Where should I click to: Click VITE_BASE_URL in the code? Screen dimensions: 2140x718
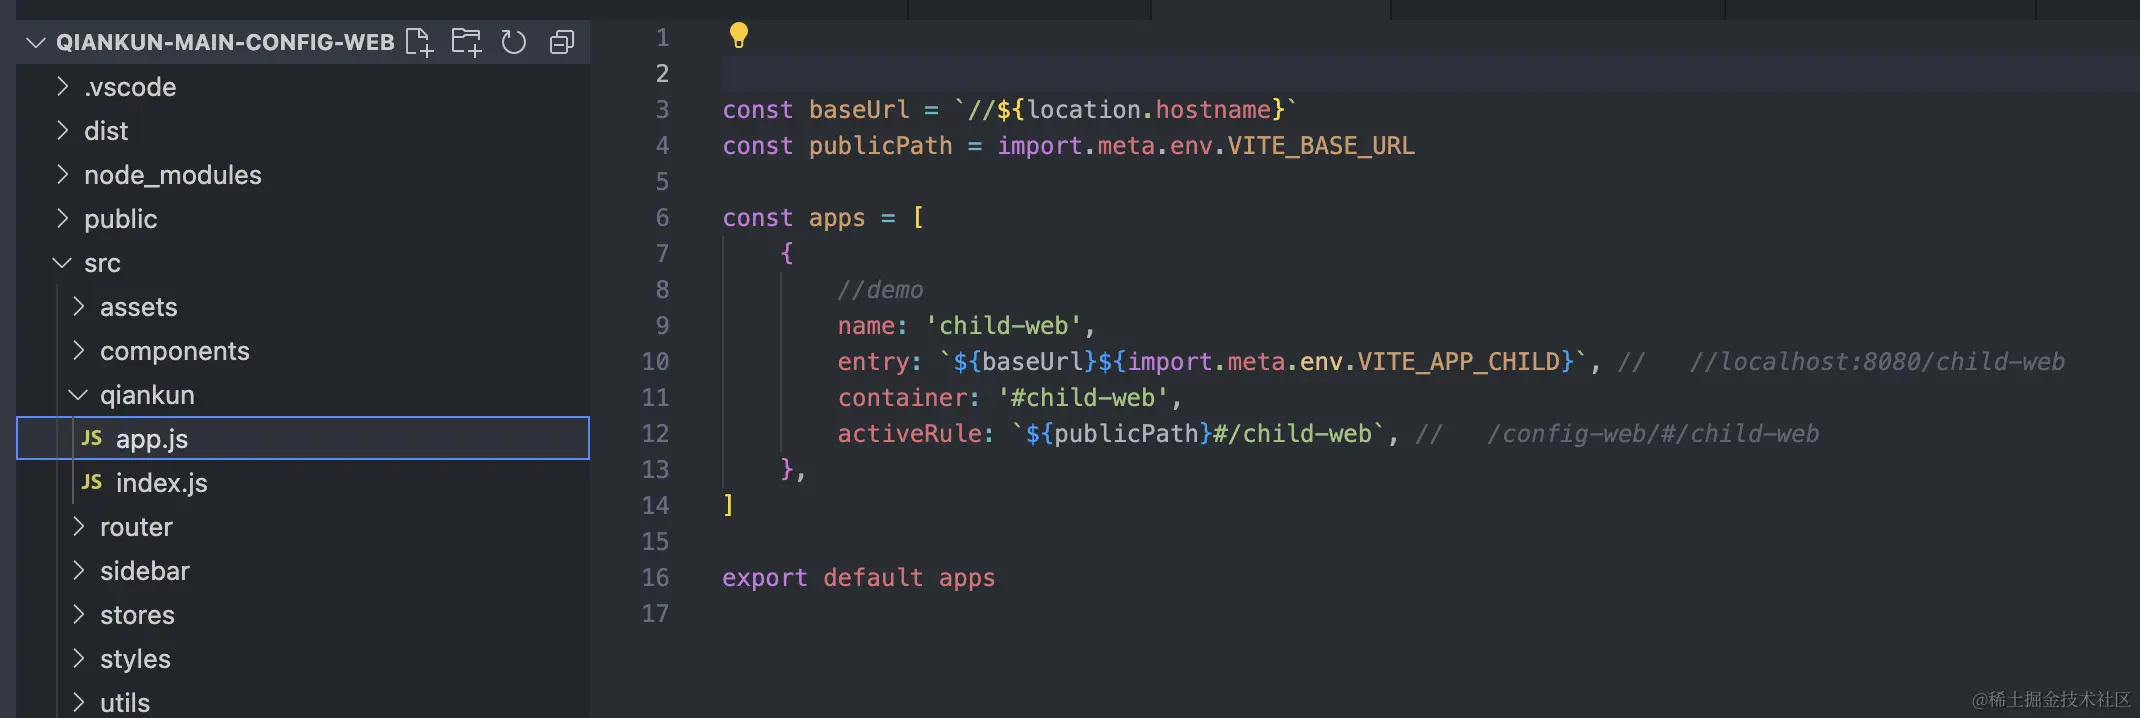1321,145
